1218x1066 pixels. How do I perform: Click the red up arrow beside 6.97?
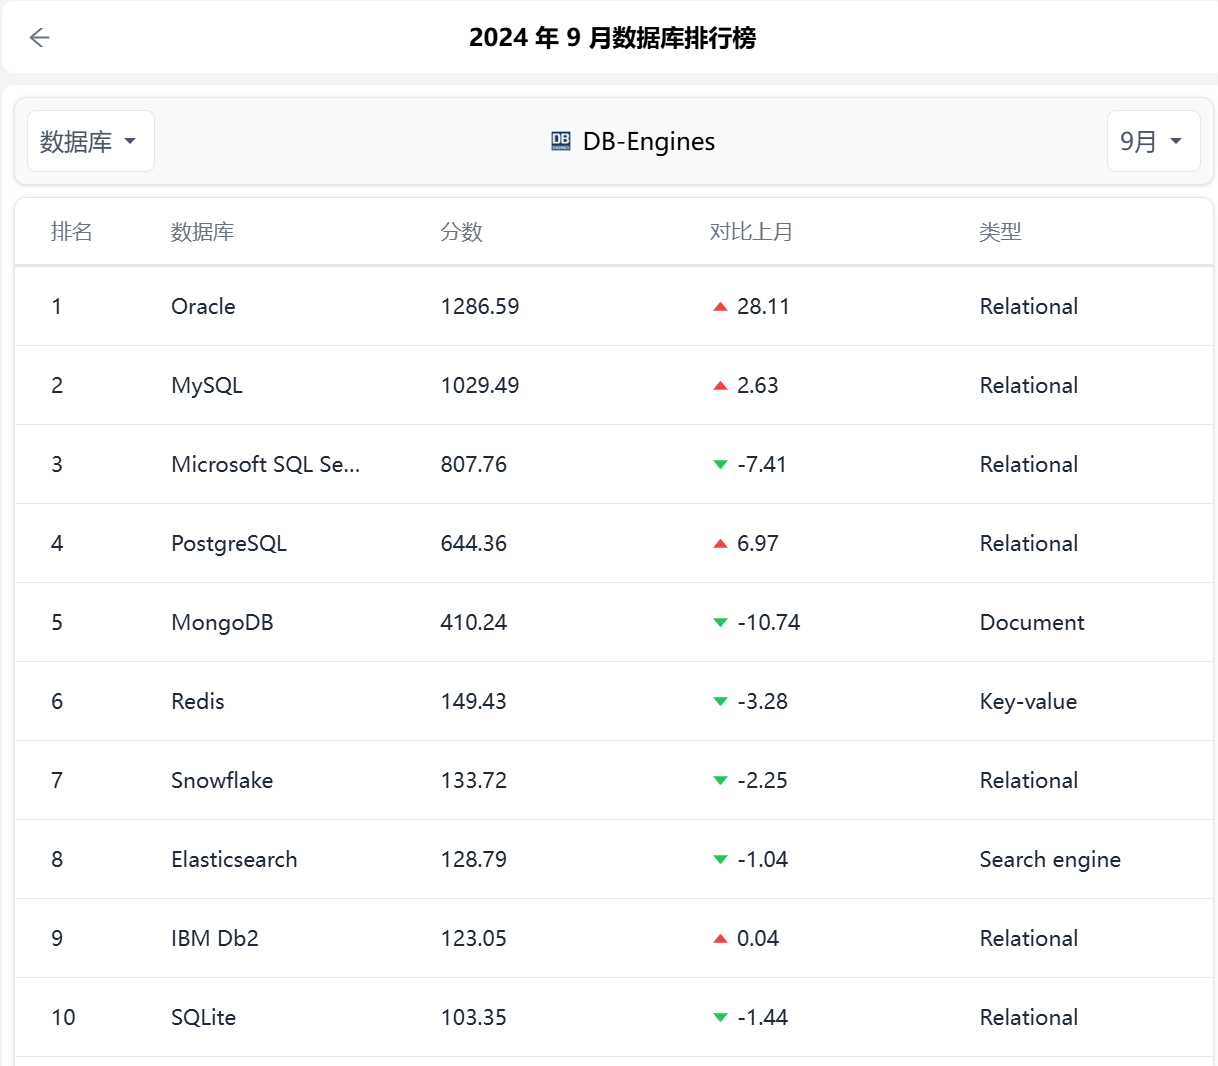click(720, 544)
